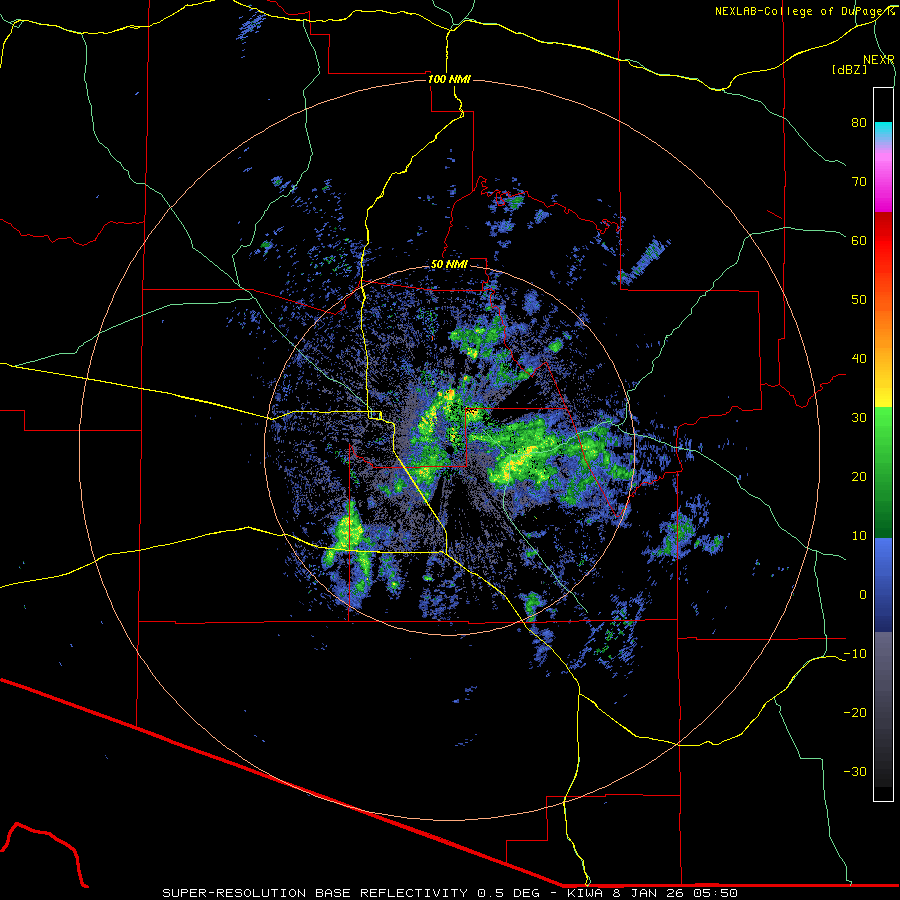Click the "50 NMI" range ring label
The width and height of the screenshot is (900, 900).
(x=449, y=265)
